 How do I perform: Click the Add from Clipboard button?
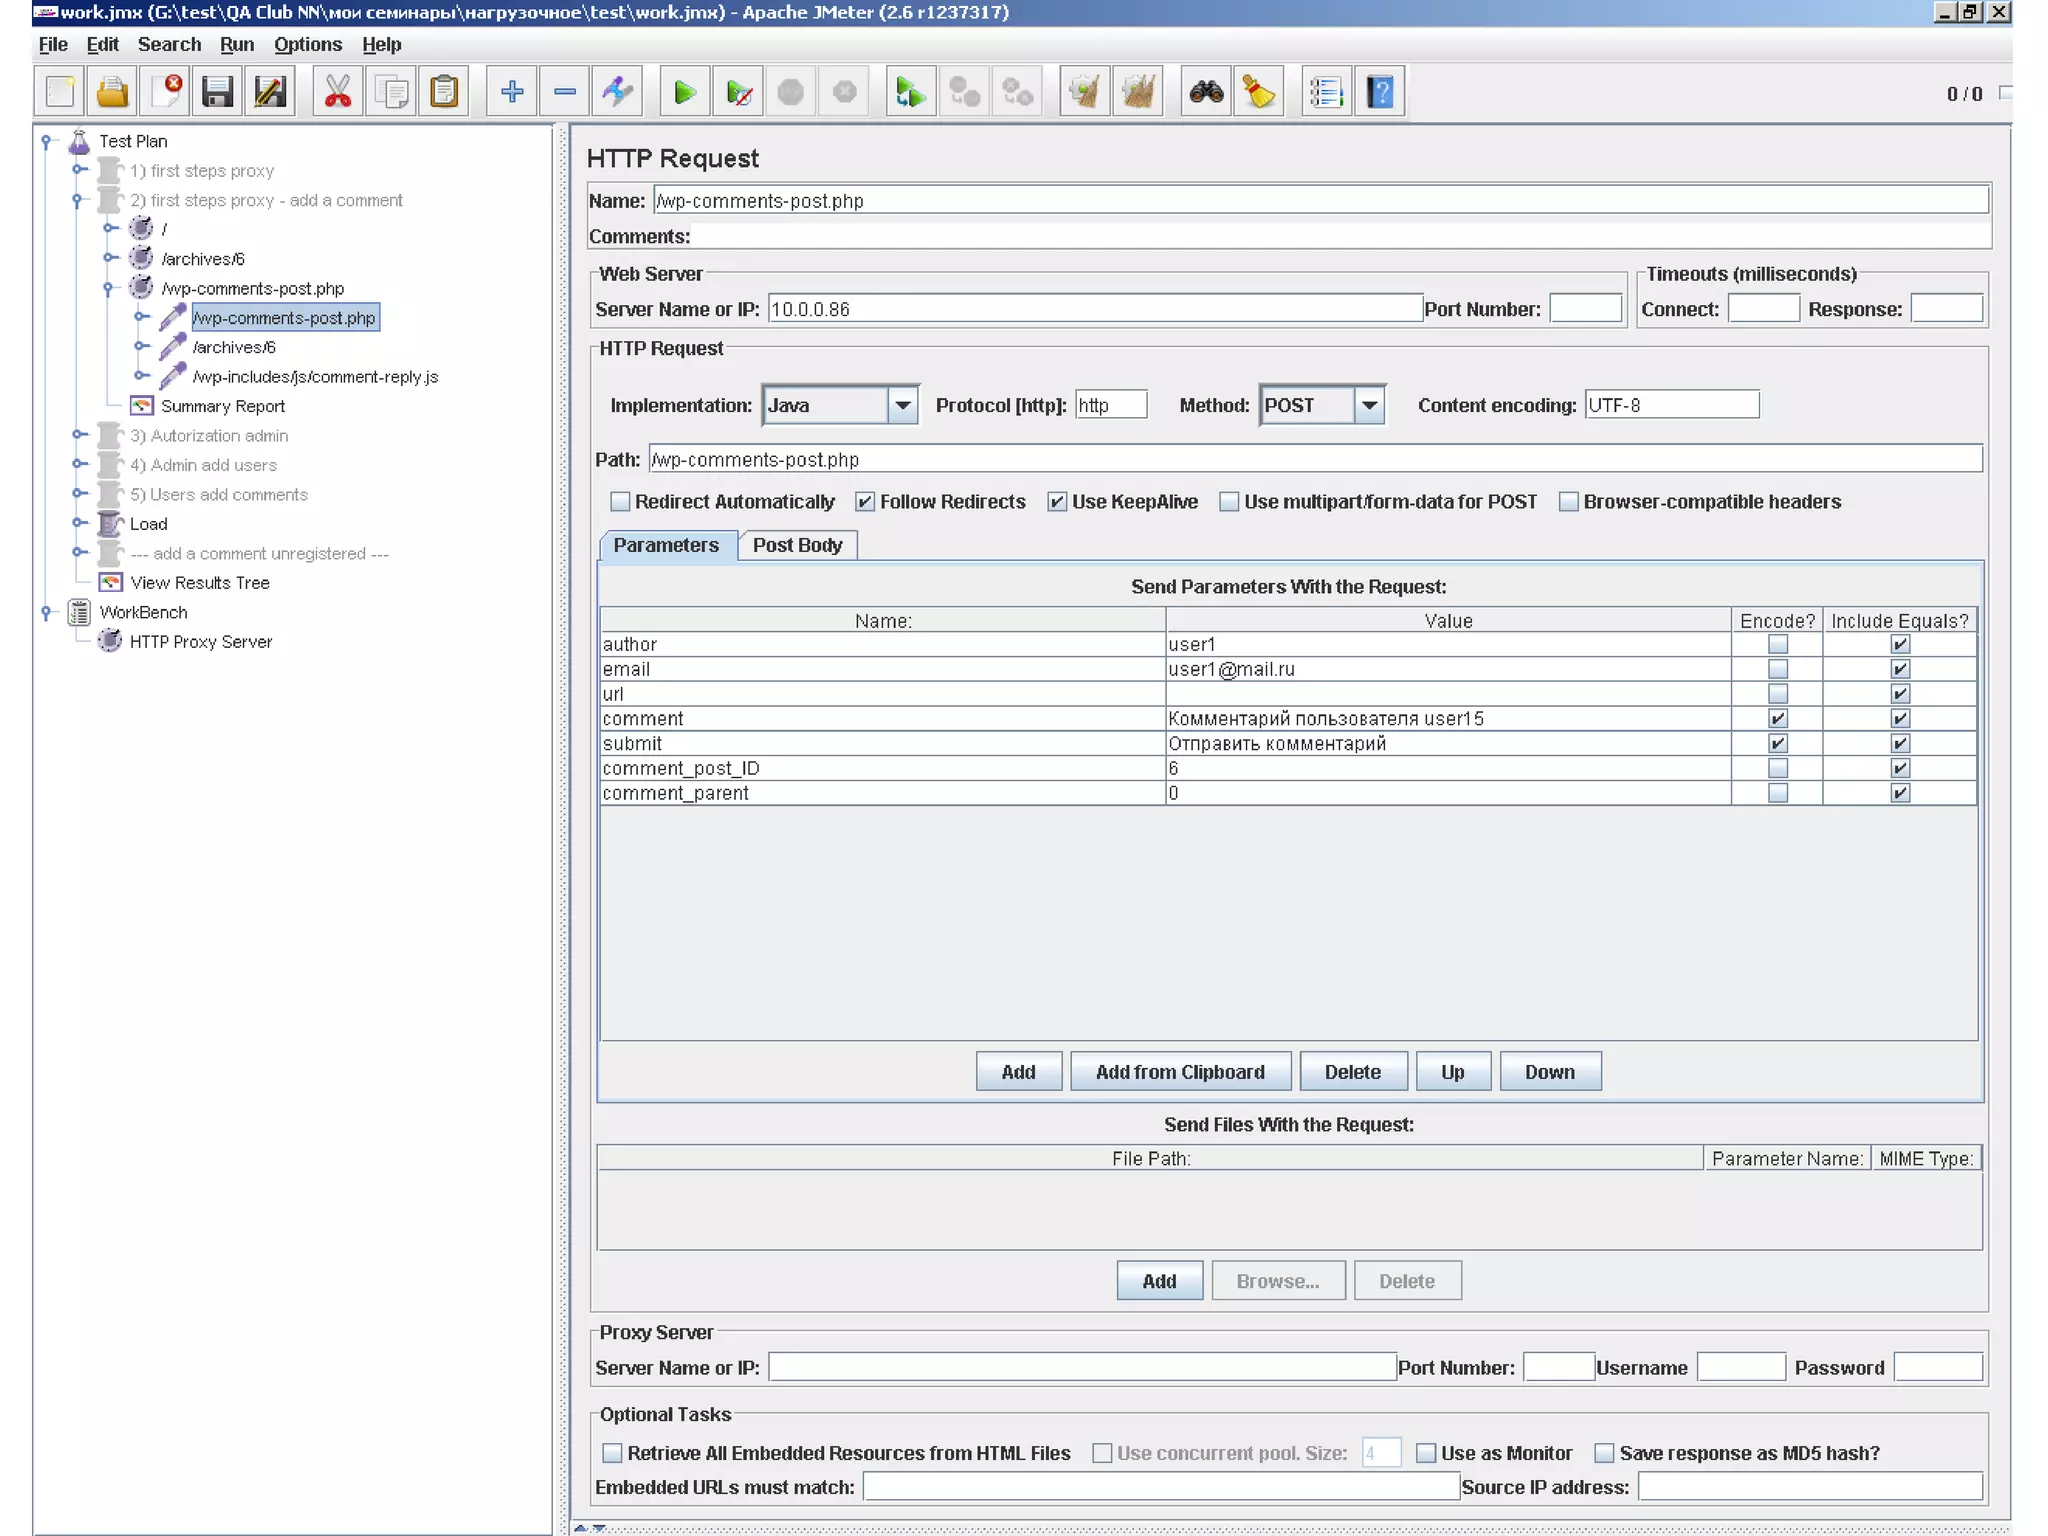tap(1180, 1072)
